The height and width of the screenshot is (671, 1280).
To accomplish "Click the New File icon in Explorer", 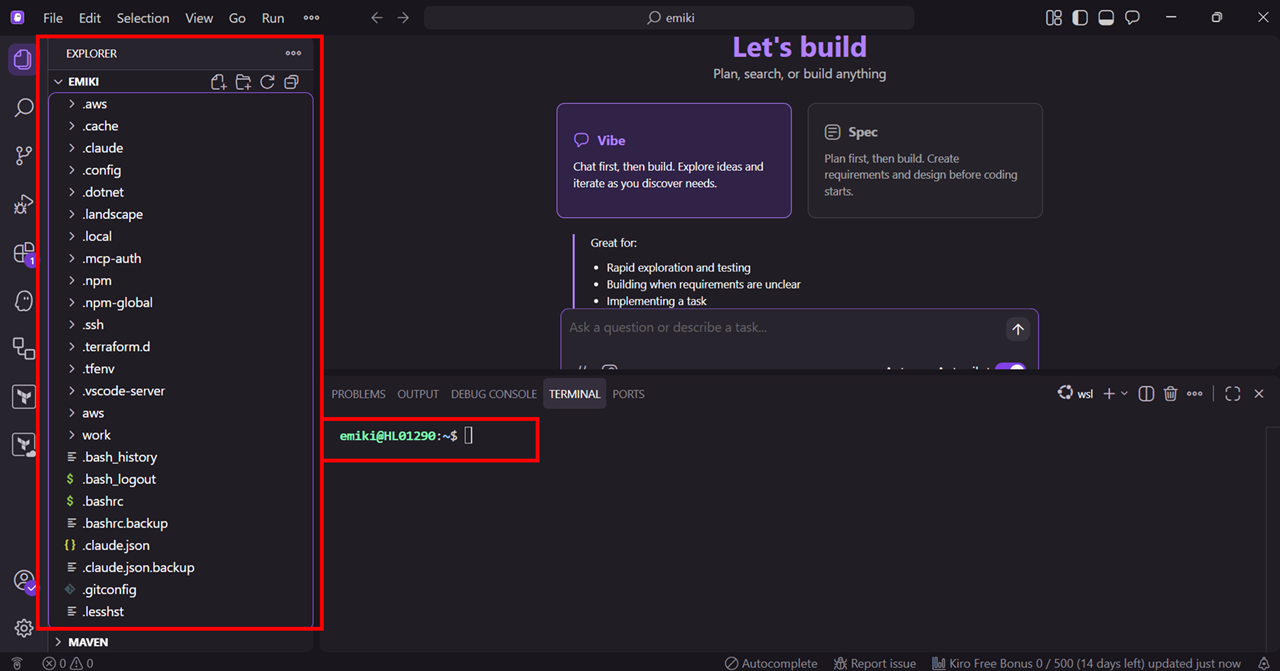I will pyautogui.click(x=219, y=82).
